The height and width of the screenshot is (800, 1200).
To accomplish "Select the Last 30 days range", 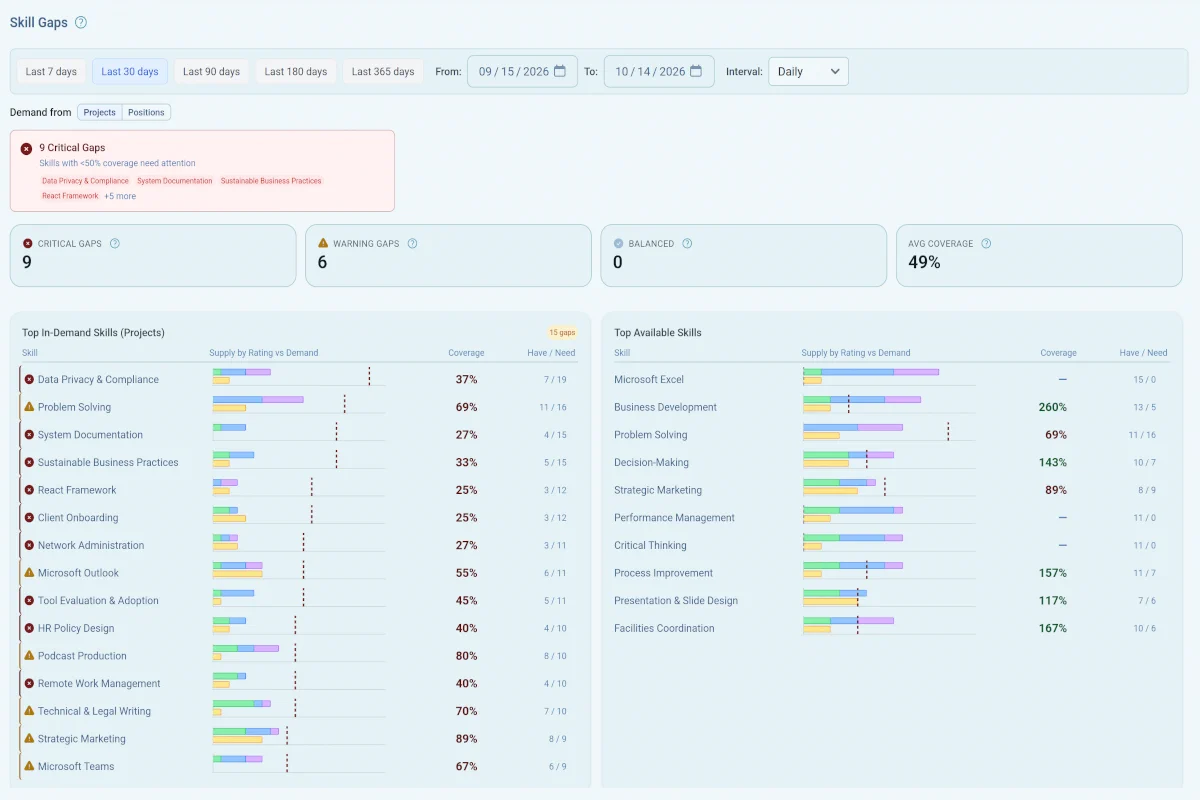I will click(x=130, y=71).
